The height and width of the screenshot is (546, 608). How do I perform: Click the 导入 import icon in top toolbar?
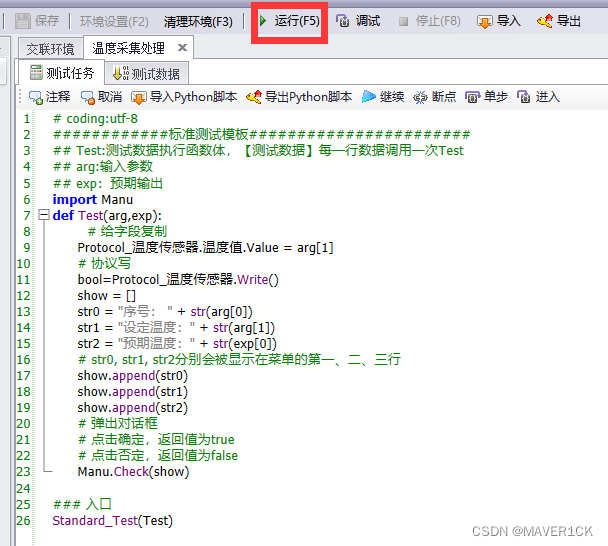(x=484, y=22)
